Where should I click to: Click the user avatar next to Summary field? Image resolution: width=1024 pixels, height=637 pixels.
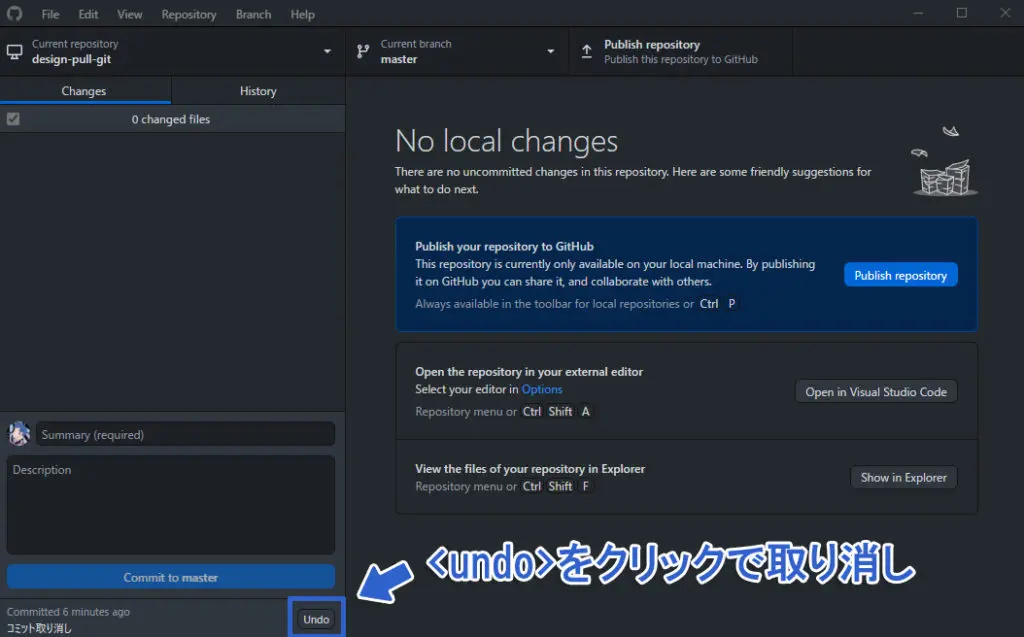[18, 433]
